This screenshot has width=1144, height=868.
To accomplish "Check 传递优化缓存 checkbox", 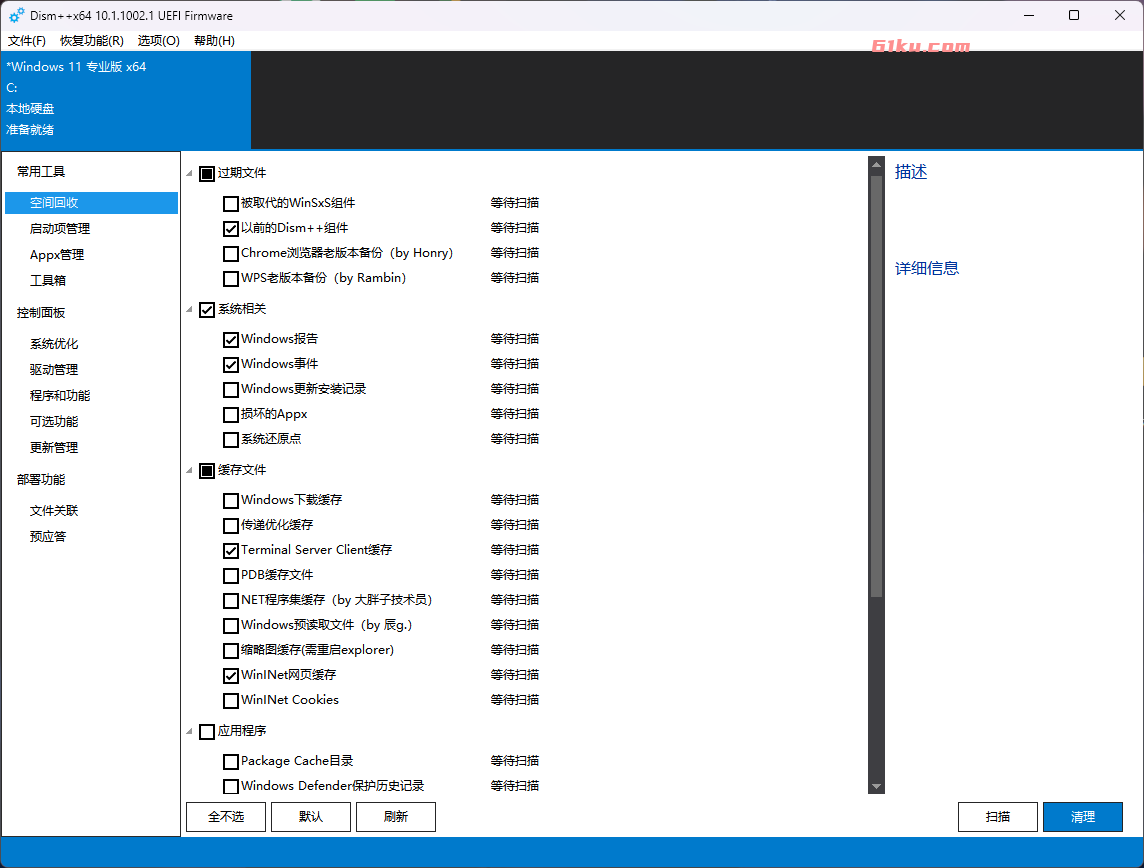I will tap(231, 525).
